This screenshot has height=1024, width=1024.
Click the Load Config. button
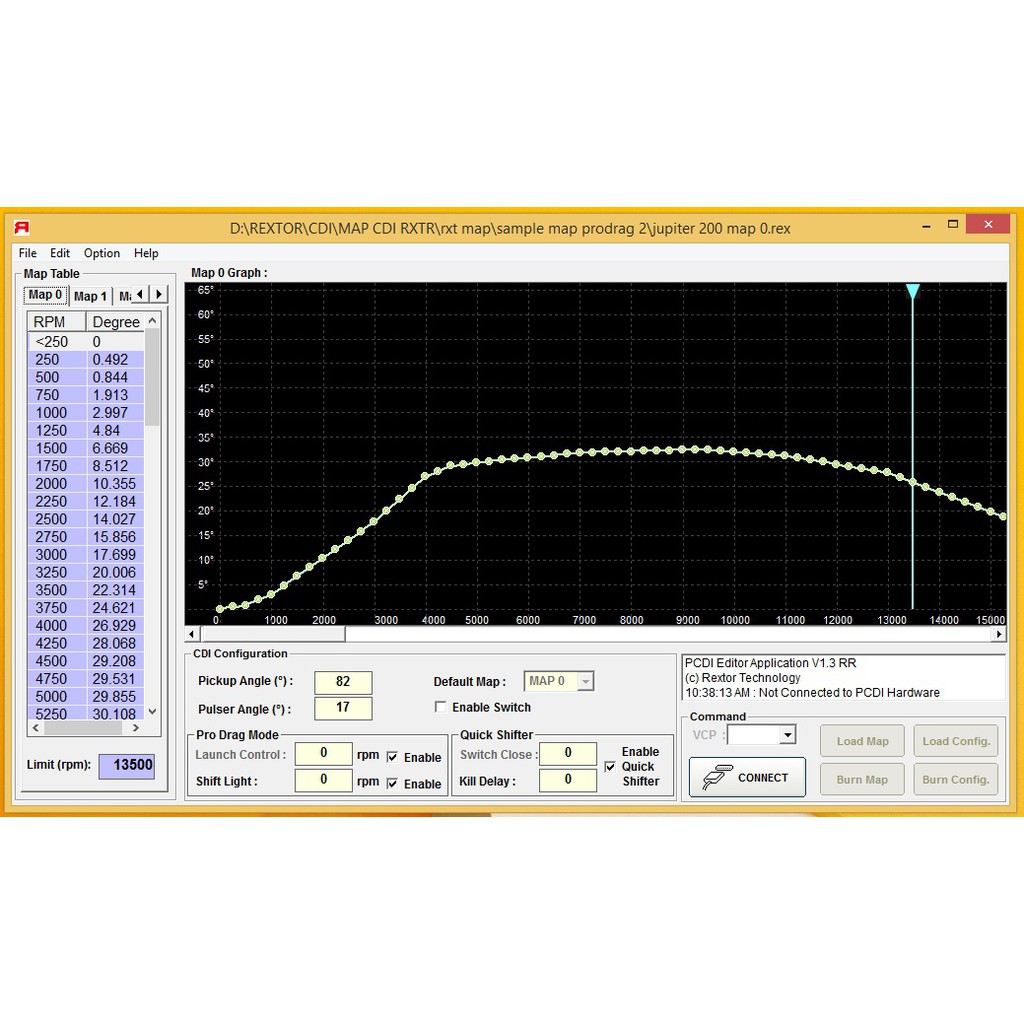[955, 741]
